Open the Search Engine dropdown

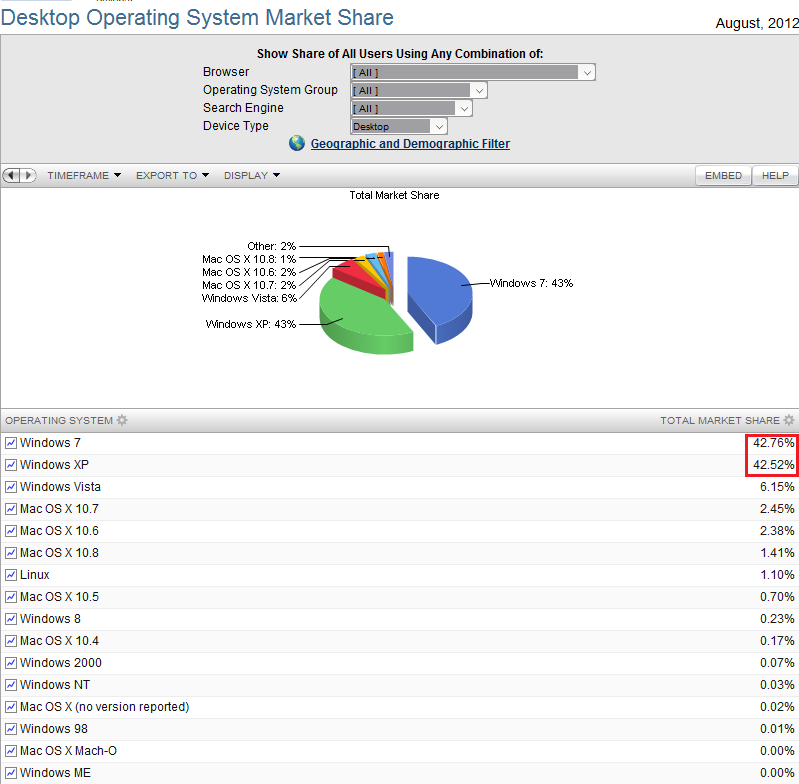(x=411, y=109)
